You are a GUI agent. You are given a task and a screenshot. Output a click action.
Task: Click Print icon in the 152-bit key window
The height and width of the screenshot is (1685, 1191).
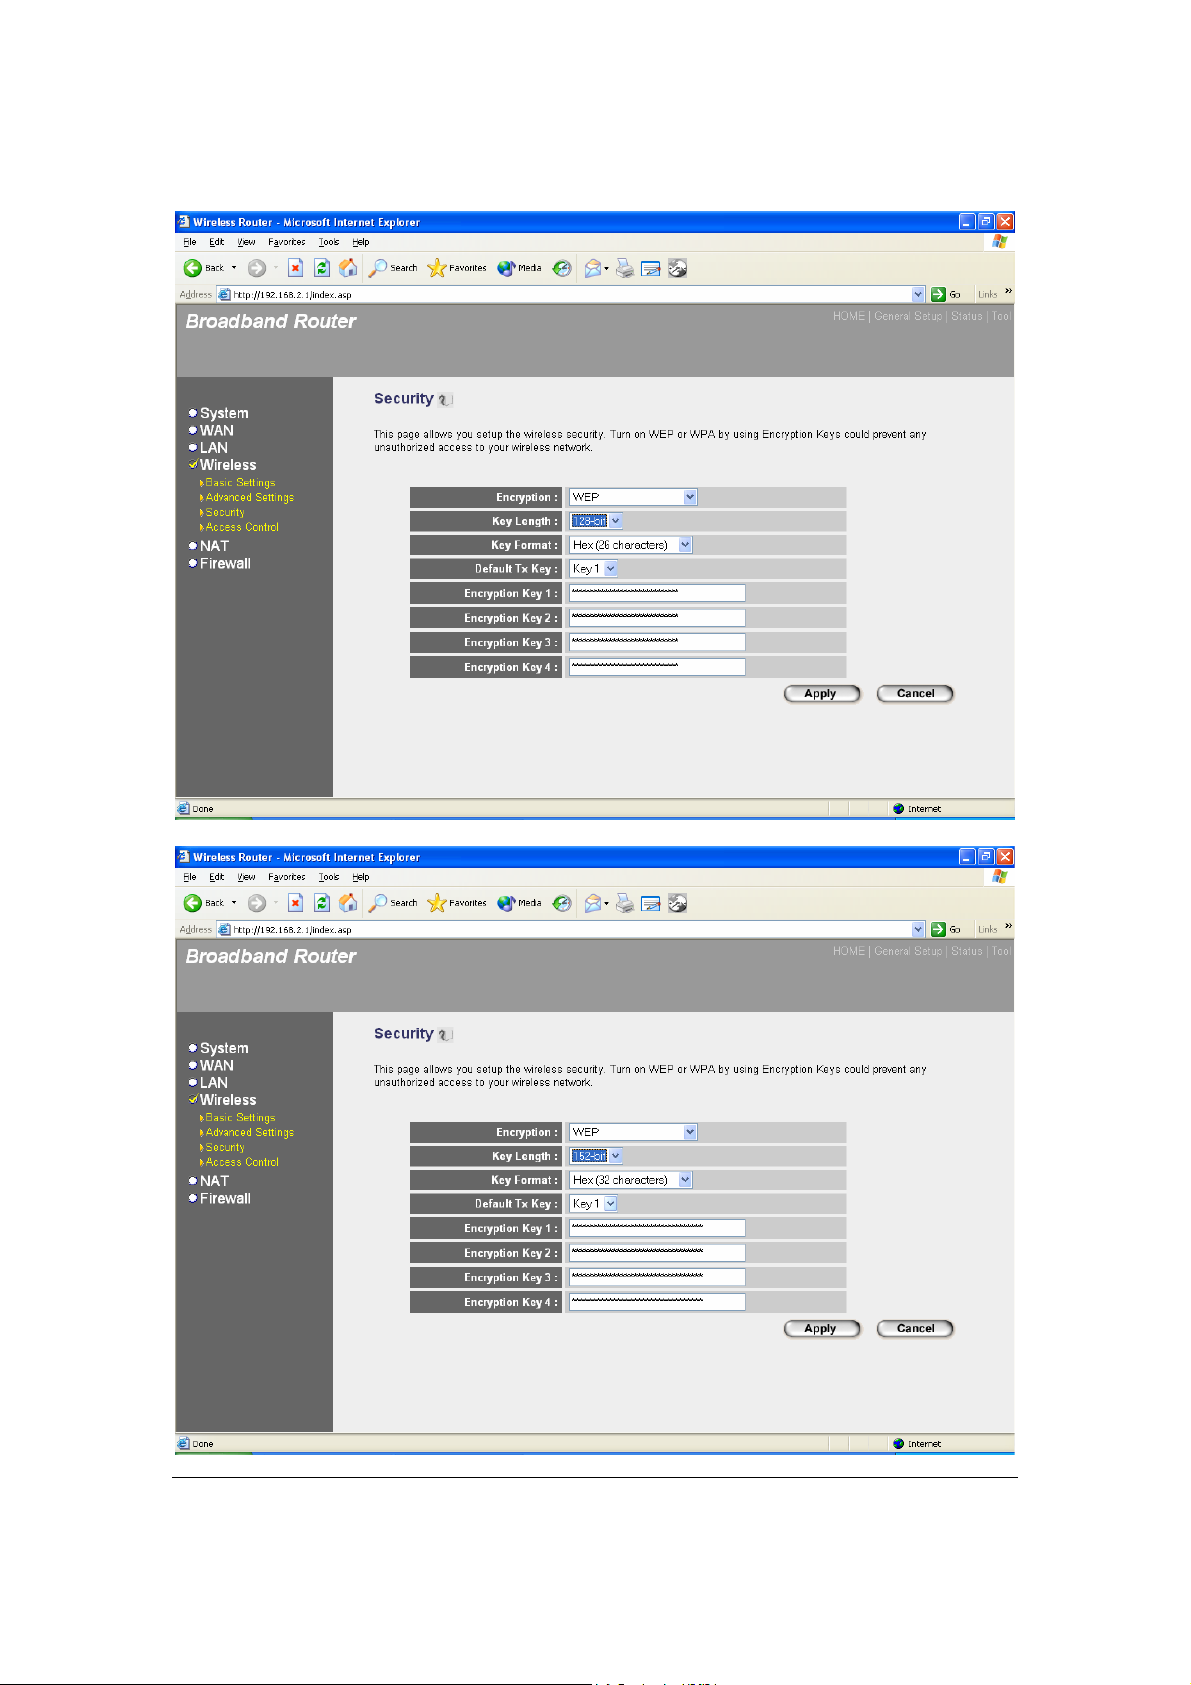625,903
